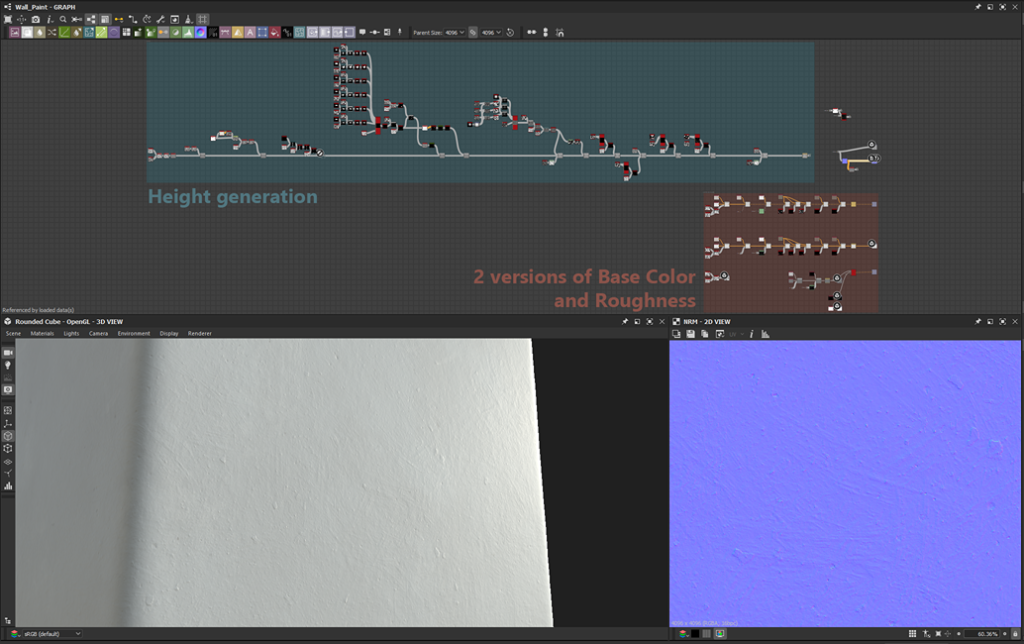The image size is (1024, 644).
Task: Toggle the Parent Size aspect ratio link
Action: pos(472,31)
